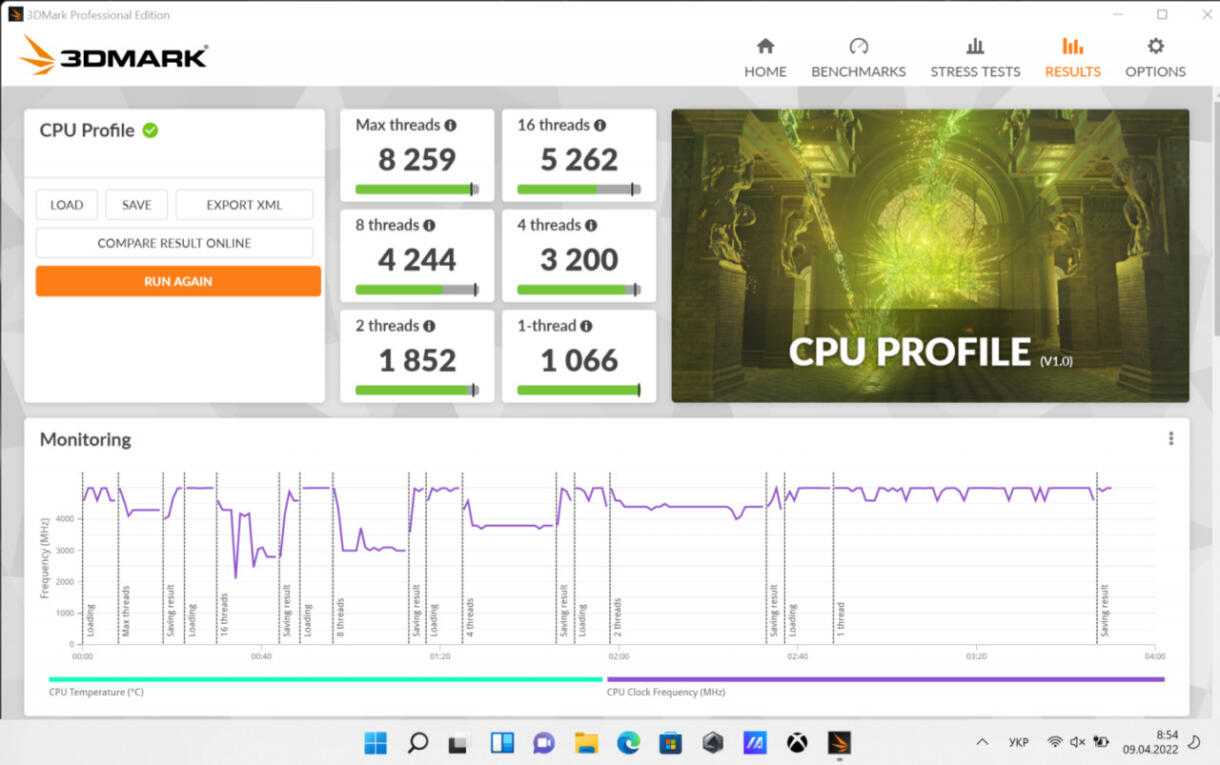Viewport: 1220px width, 765px height.
Task: Open Options via the gear icon
Action: pos(1155,47)
